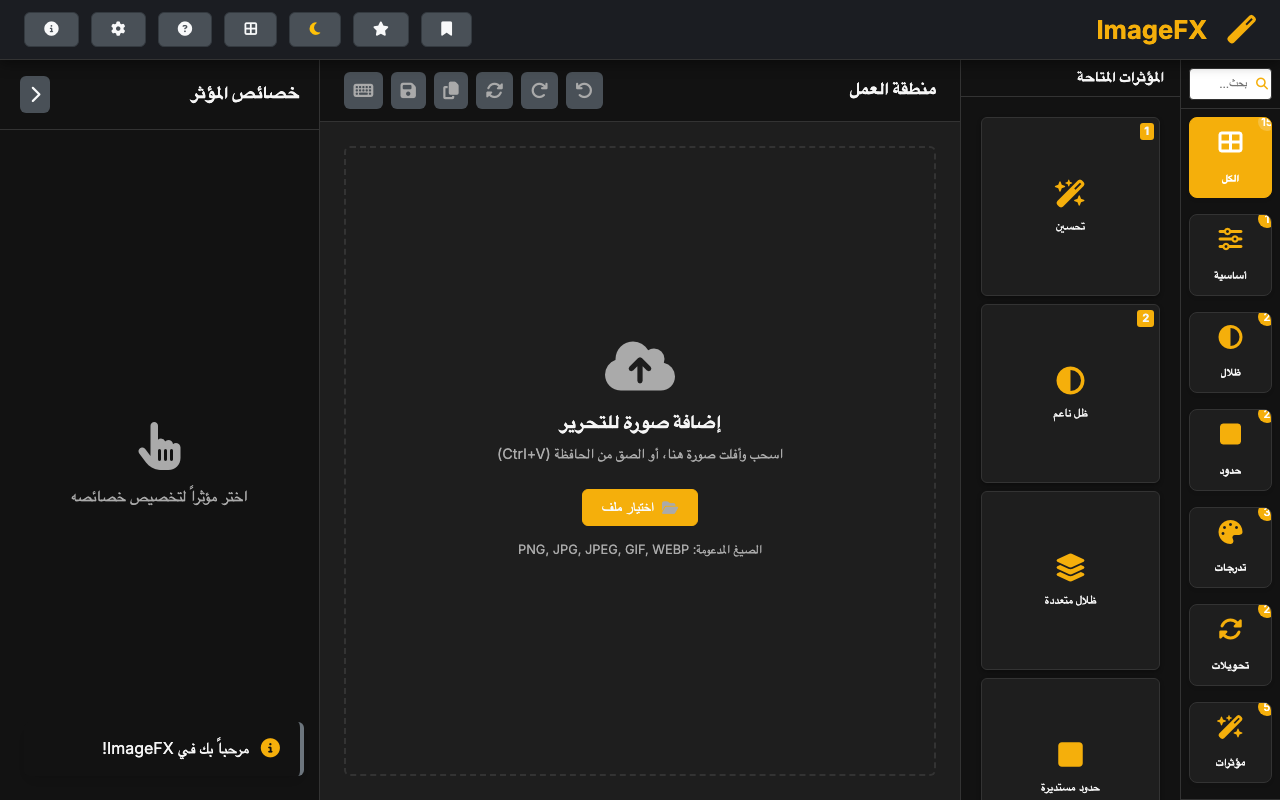
Task: Click the cloud upload icon in drop zone
Action: coord(640,366)
